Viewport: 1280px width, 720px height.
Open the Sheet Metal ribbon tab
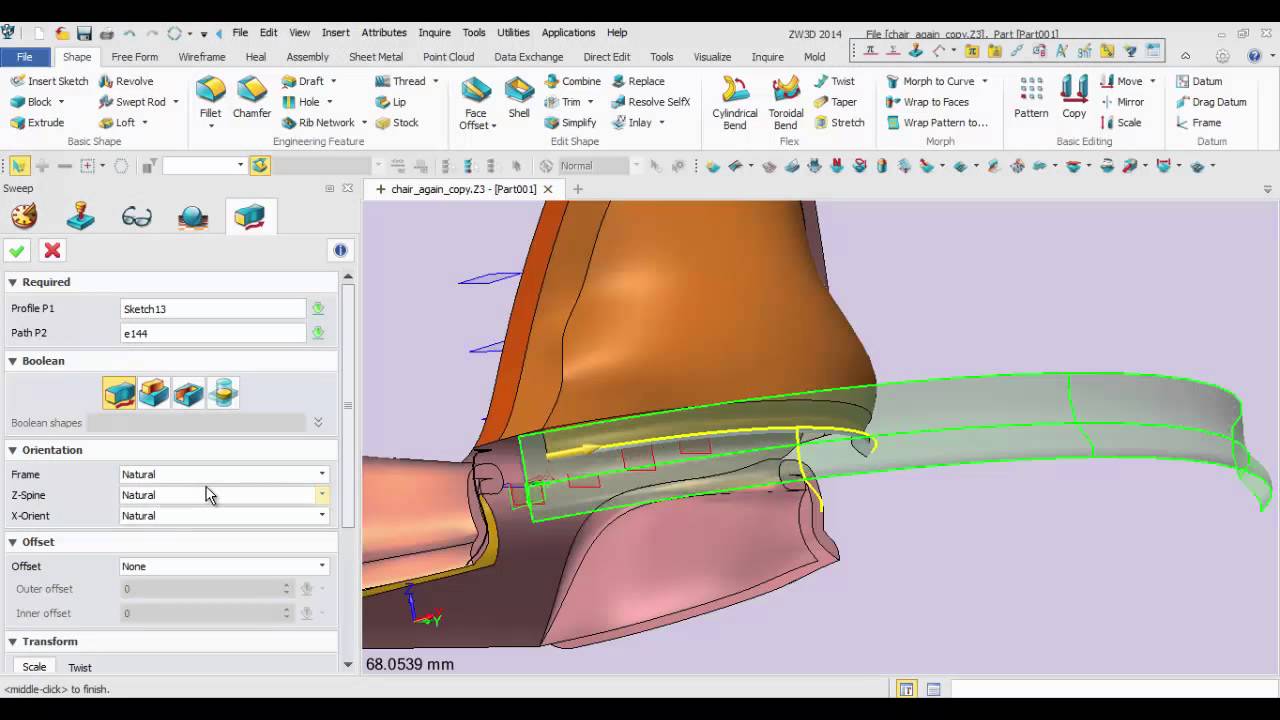pos(376,57)
